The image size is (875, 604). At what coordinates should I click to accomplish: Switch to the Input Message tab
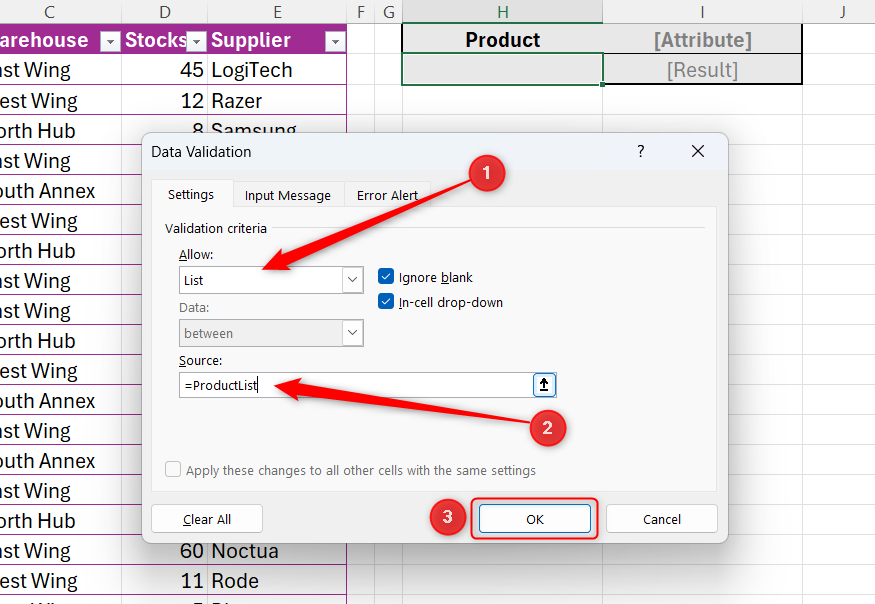[288, 194]
